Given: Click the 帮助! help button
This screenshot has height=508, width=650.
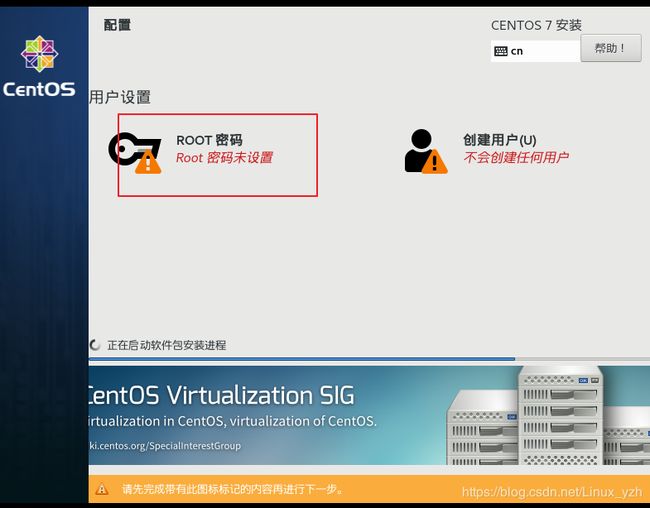Looking at the screenshot, I should [611, 49].
